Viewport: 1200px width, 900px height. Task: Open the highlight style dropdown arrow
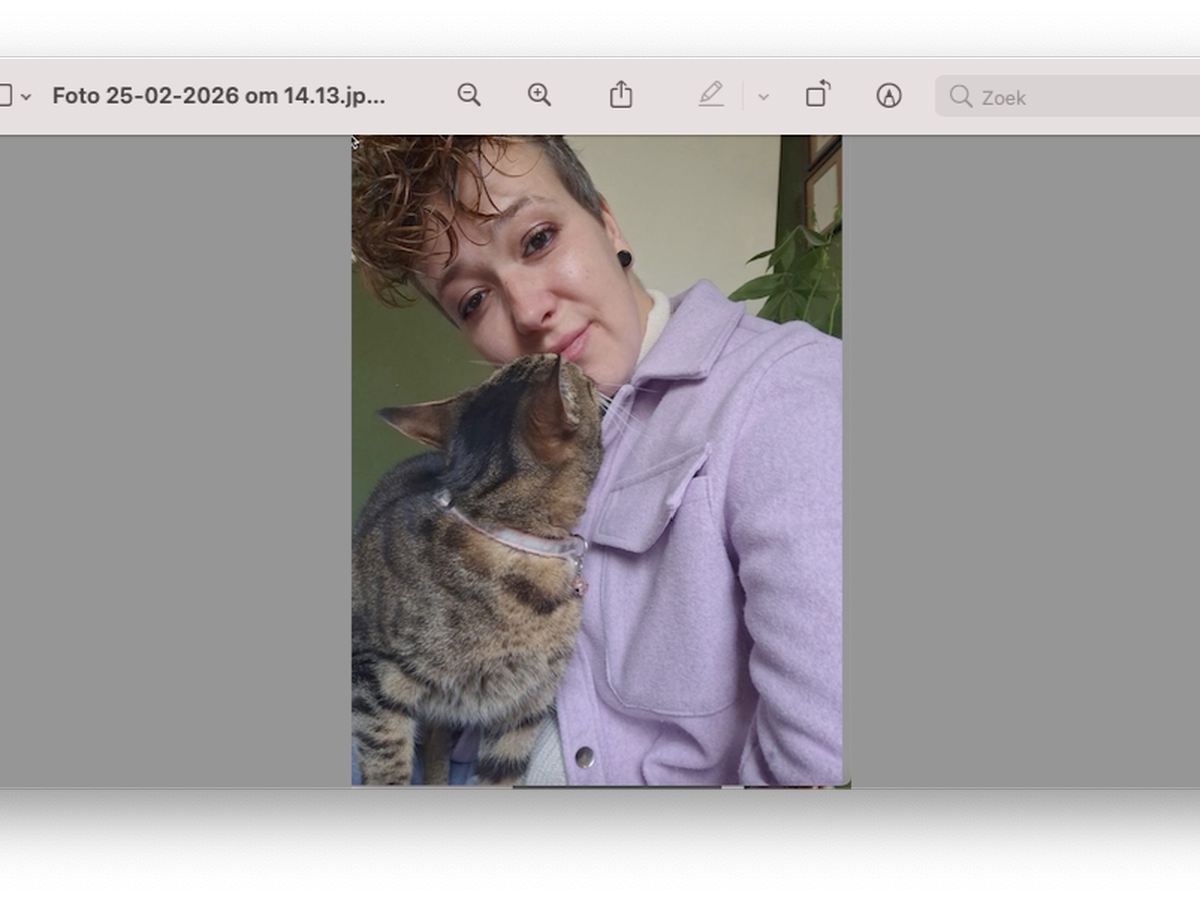(x=763, y=97)
